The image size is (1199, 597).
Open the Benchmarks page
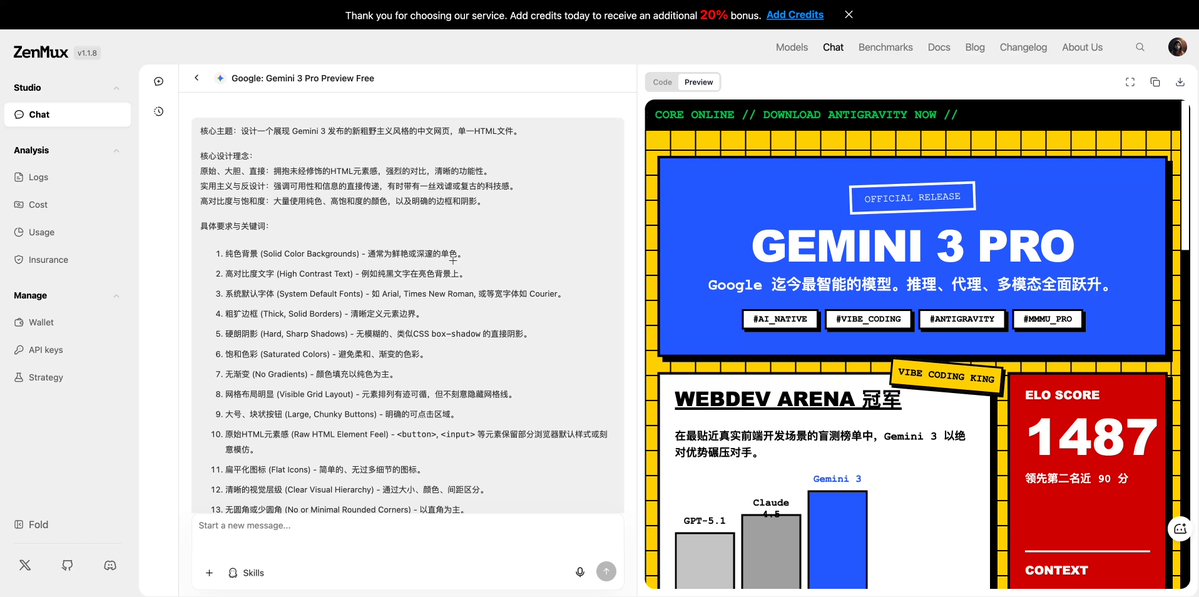885,47
